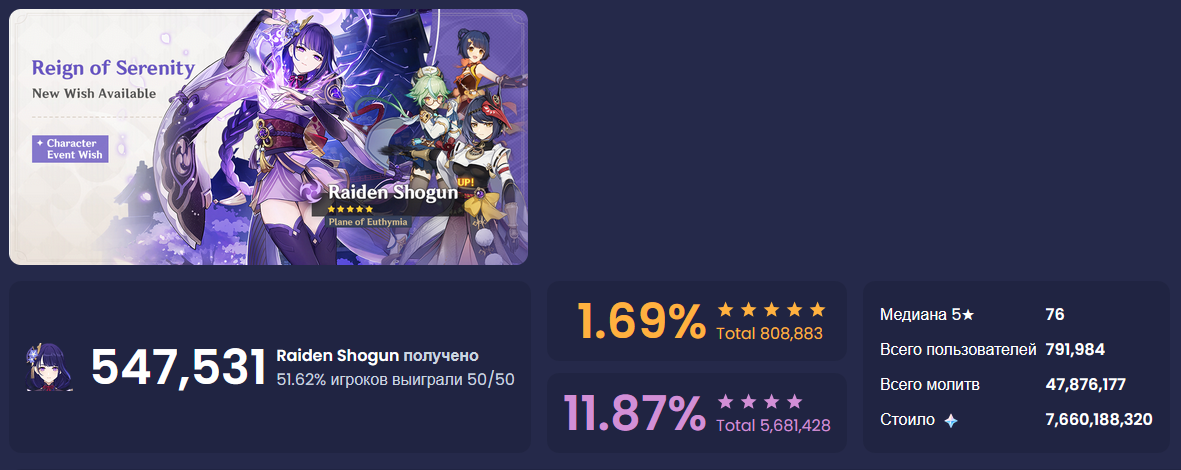This screenshot has height=470, width=1181.
Task: Click the small stars under Raiden Shogun name
Action: click(350, 209)
